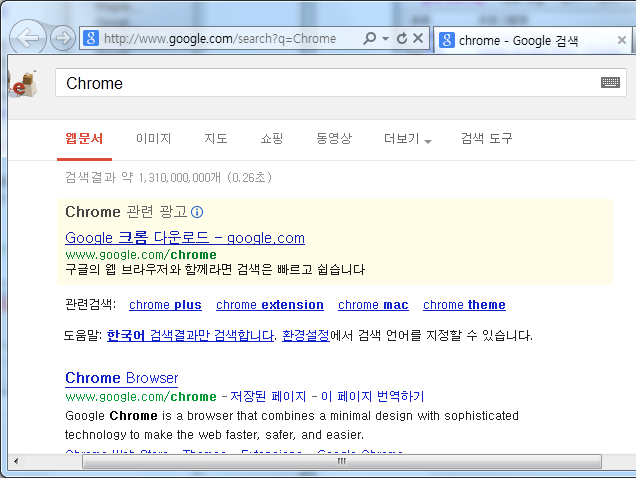The width and height of the screenshot is (636, 478).
Task: Click related search 'chrome extension'
Action: click(270, 305)
